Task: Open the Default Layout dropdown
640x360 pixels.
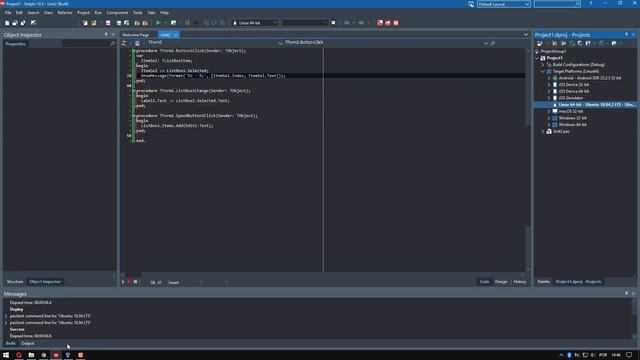Action: [527, 4]
